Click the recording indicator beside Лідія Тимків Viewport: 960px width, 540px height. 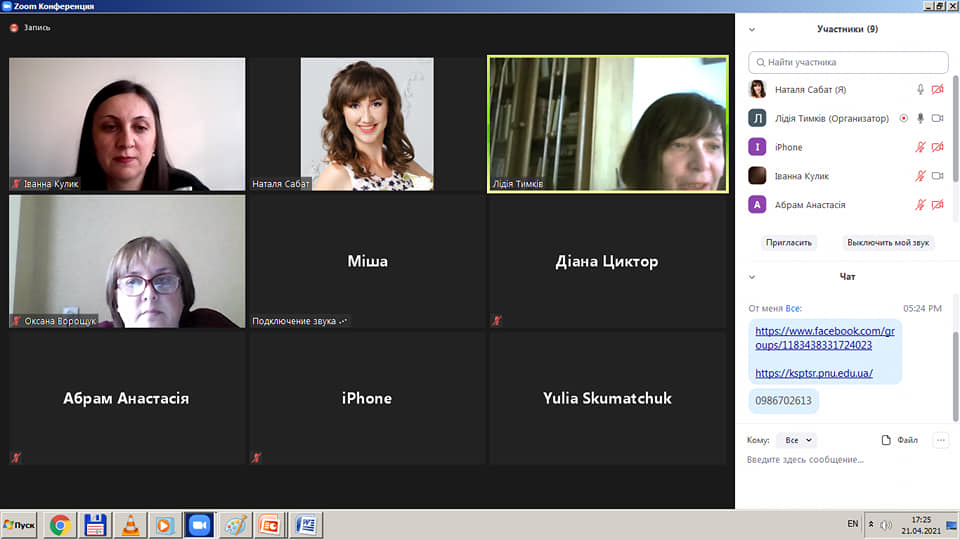[904, 118]
